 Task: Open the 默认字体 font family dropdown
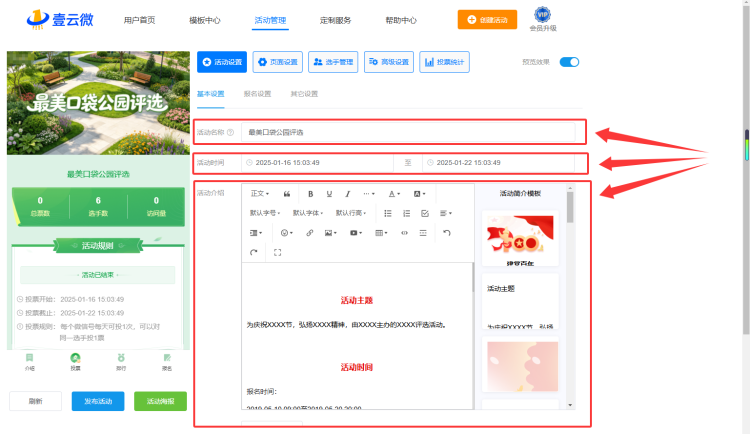pyautogui.click(x=308, y=213)
